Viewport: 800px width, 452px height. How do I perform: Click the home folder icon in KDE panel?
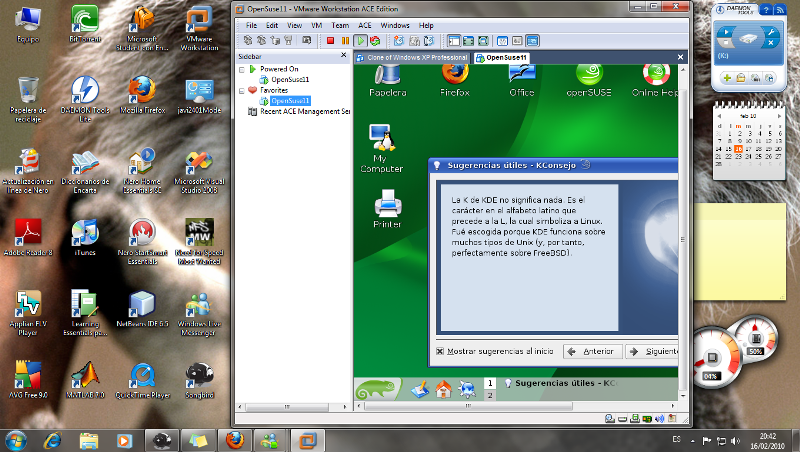tap(443, 389)
